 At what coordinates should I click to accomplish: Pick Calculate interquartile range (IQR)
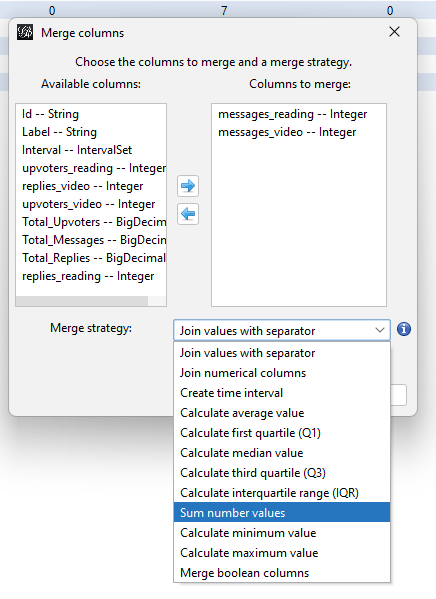[282, 493]
